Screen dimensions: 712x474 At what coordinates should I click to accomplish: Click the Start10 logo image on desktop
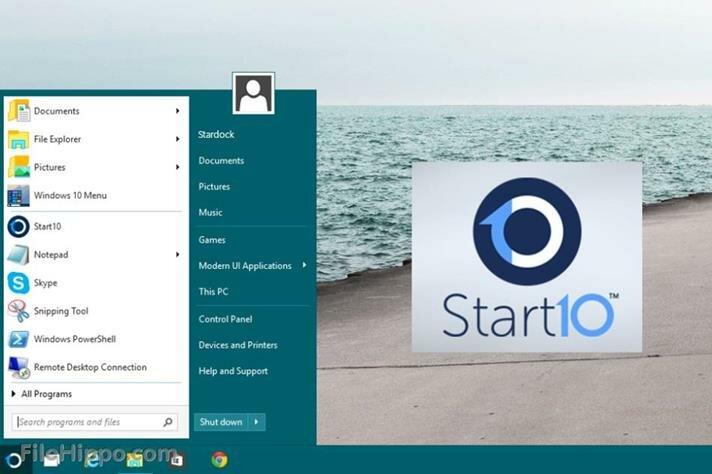tap(527, 257)
